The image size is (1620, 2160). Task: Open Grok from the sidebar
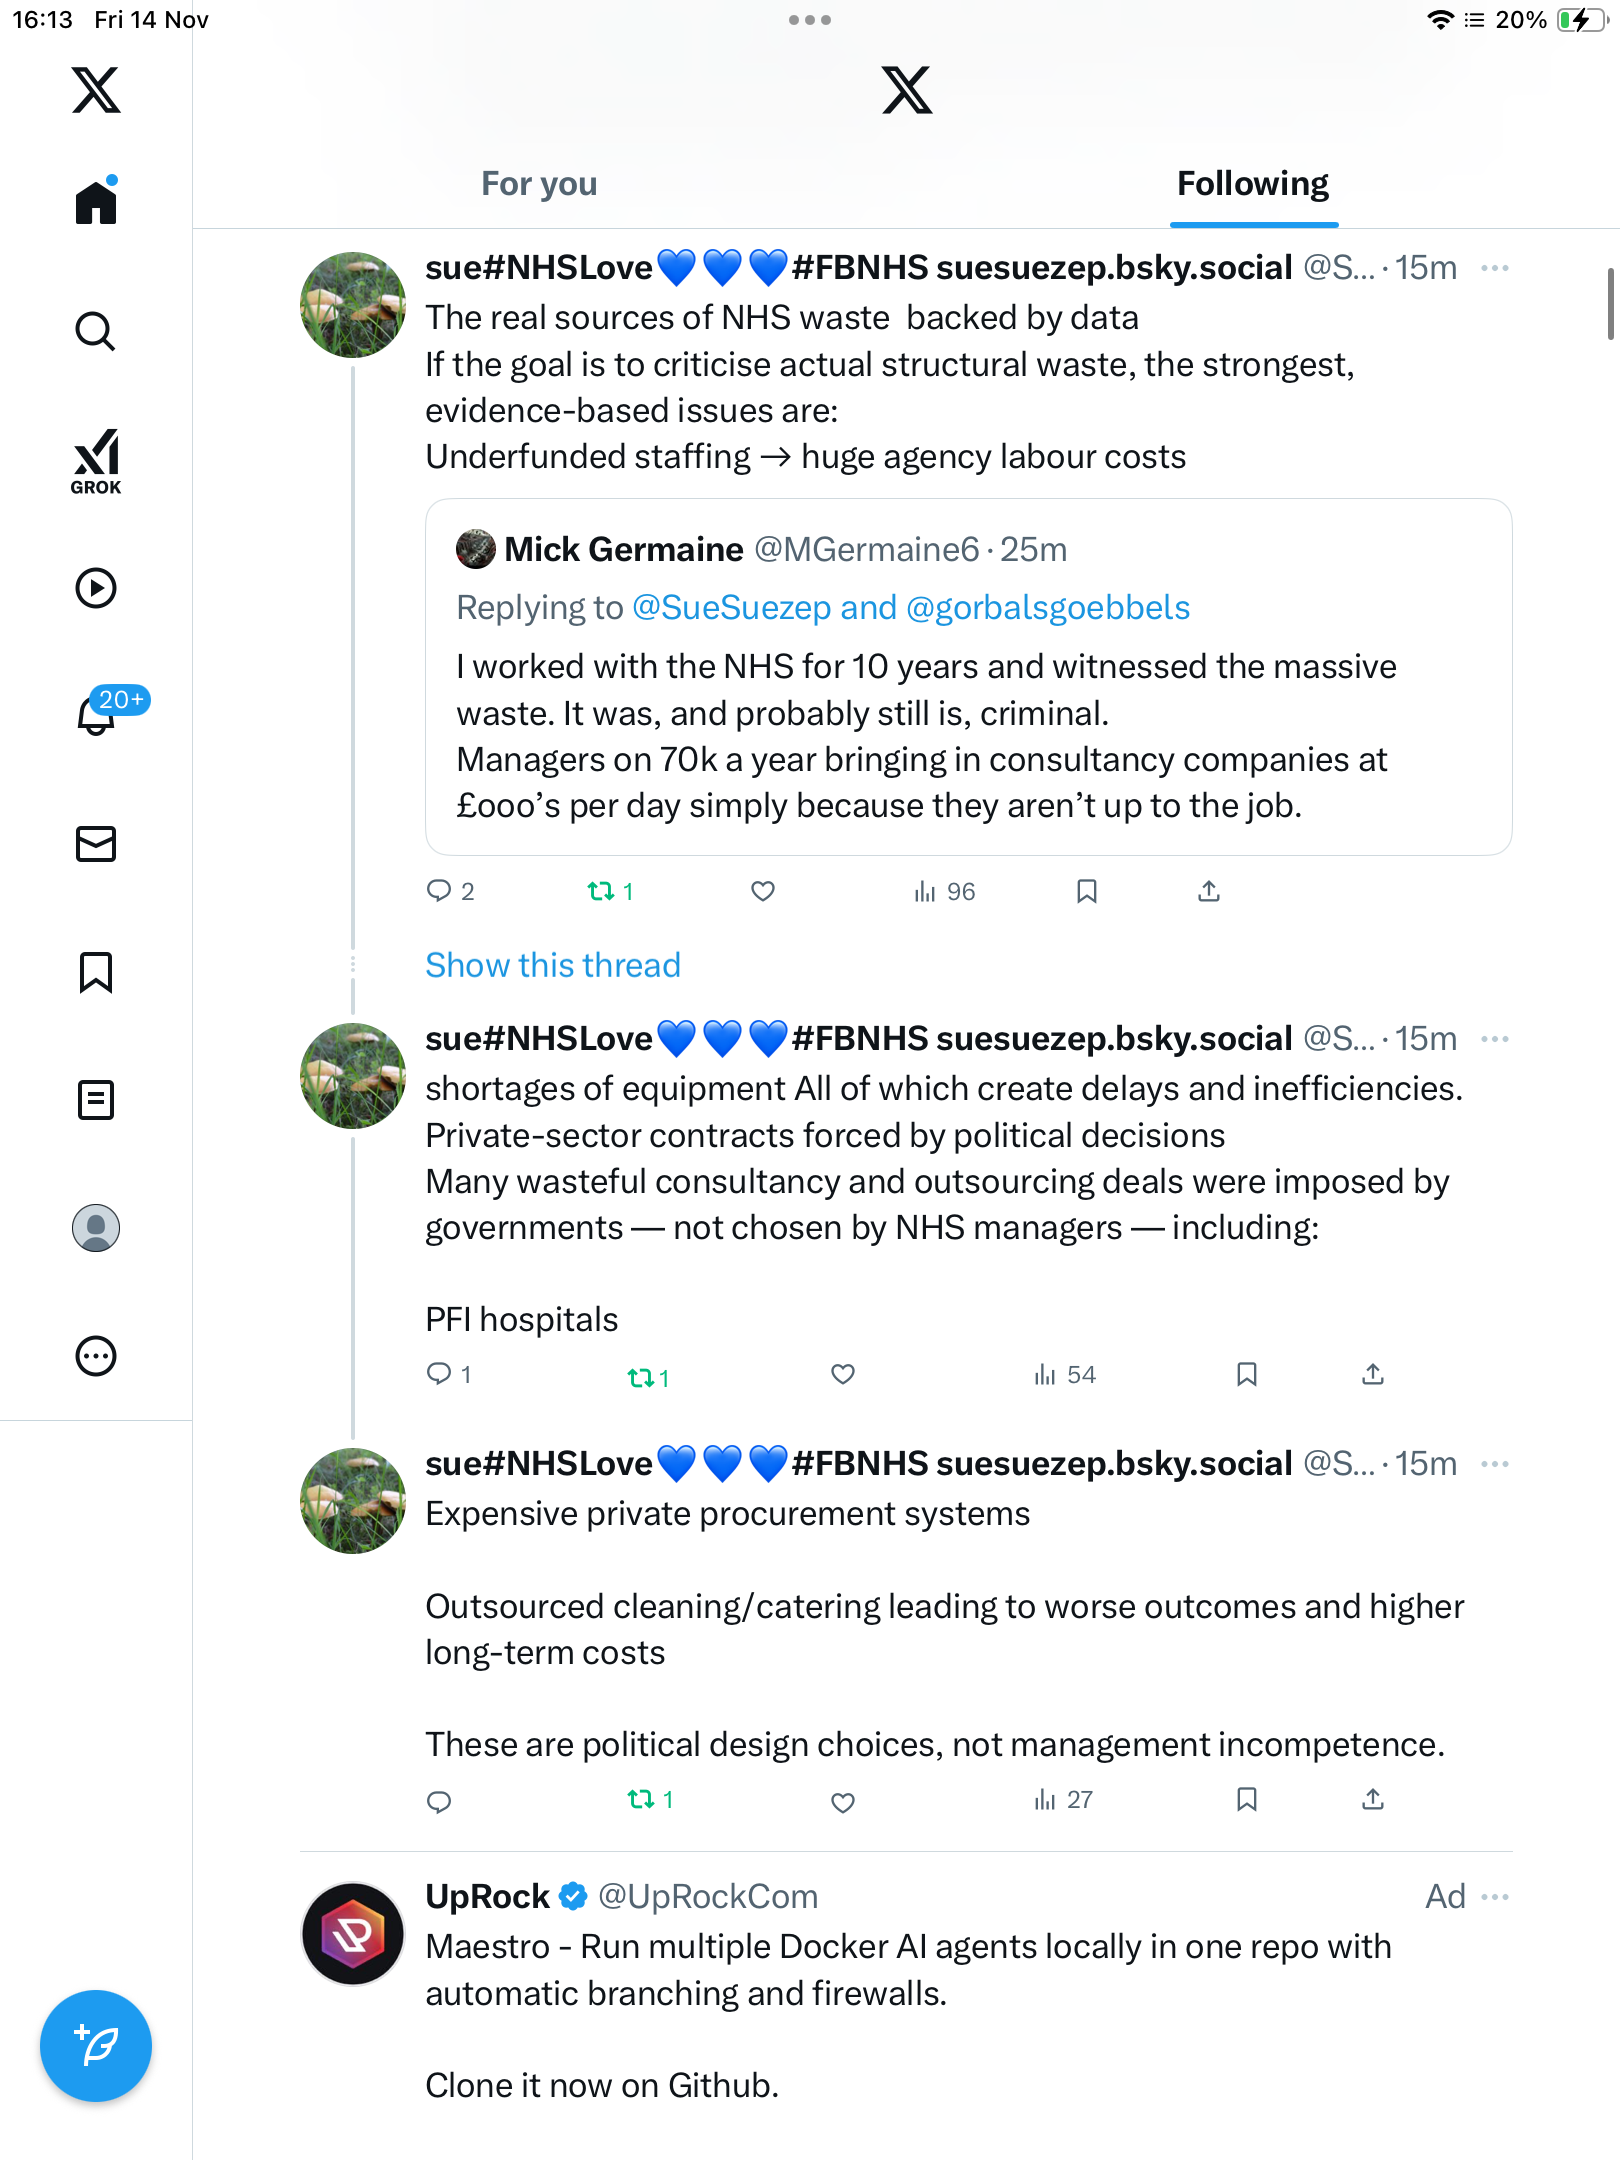pos(96,461)
